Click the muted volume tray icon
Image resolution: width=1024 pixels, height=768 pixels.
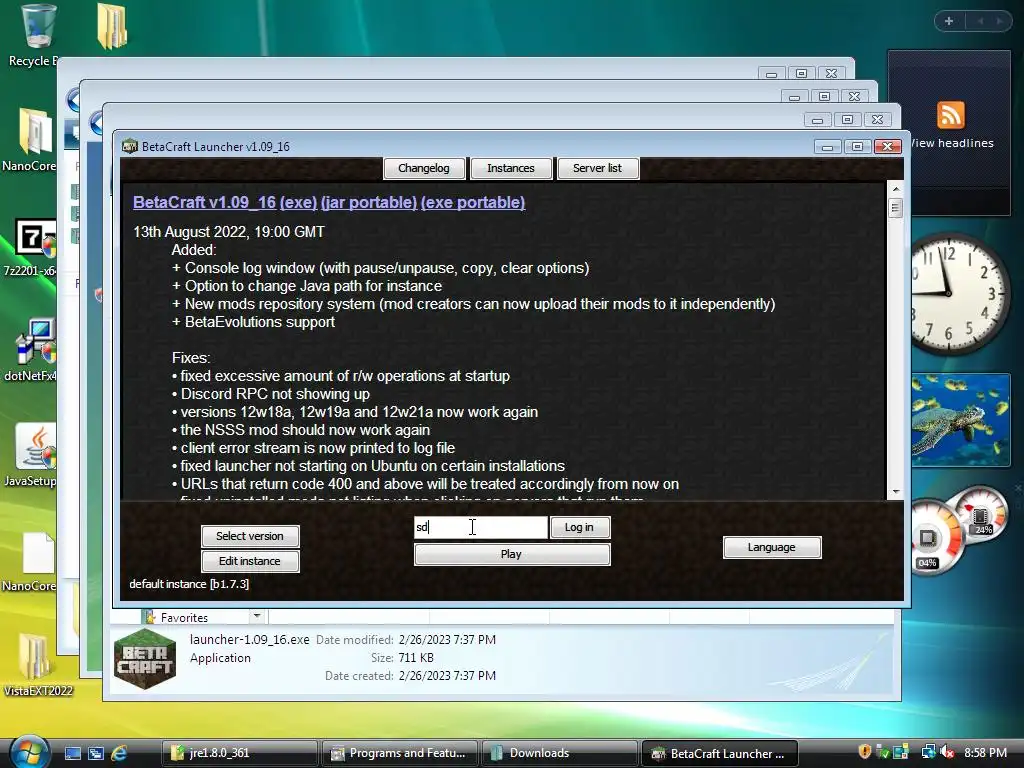pos(946,752)
